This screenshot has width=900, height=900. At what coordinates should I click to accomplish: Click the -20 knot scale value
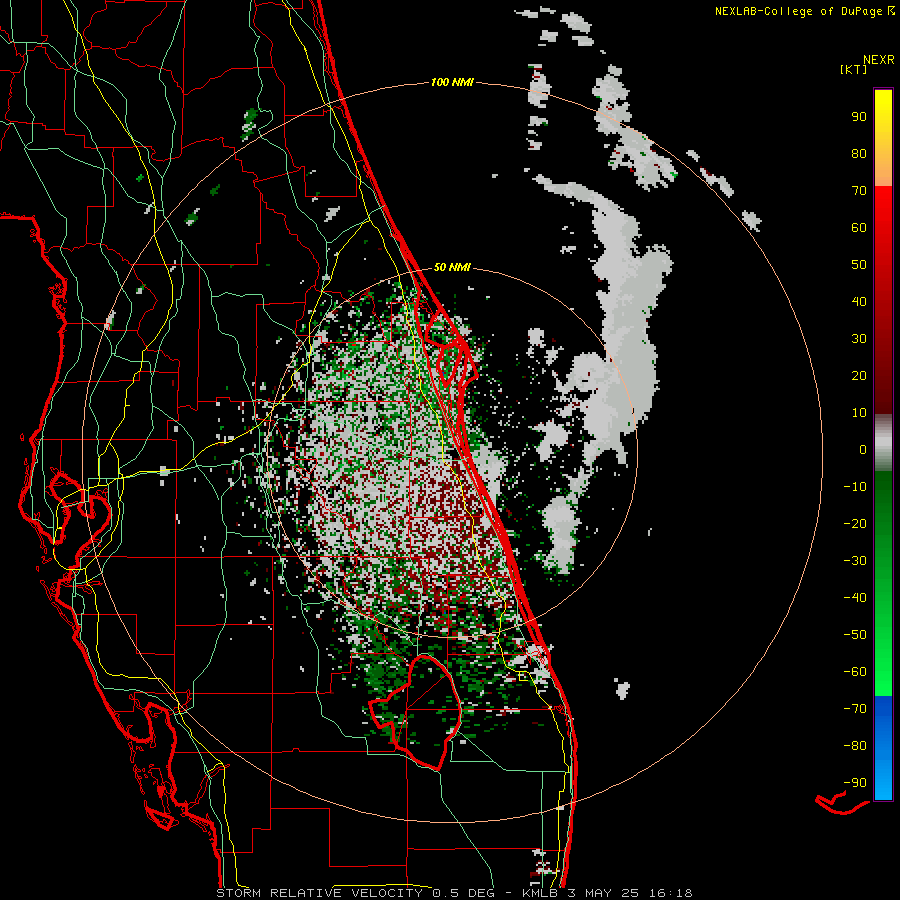click(x=855, y=523)
